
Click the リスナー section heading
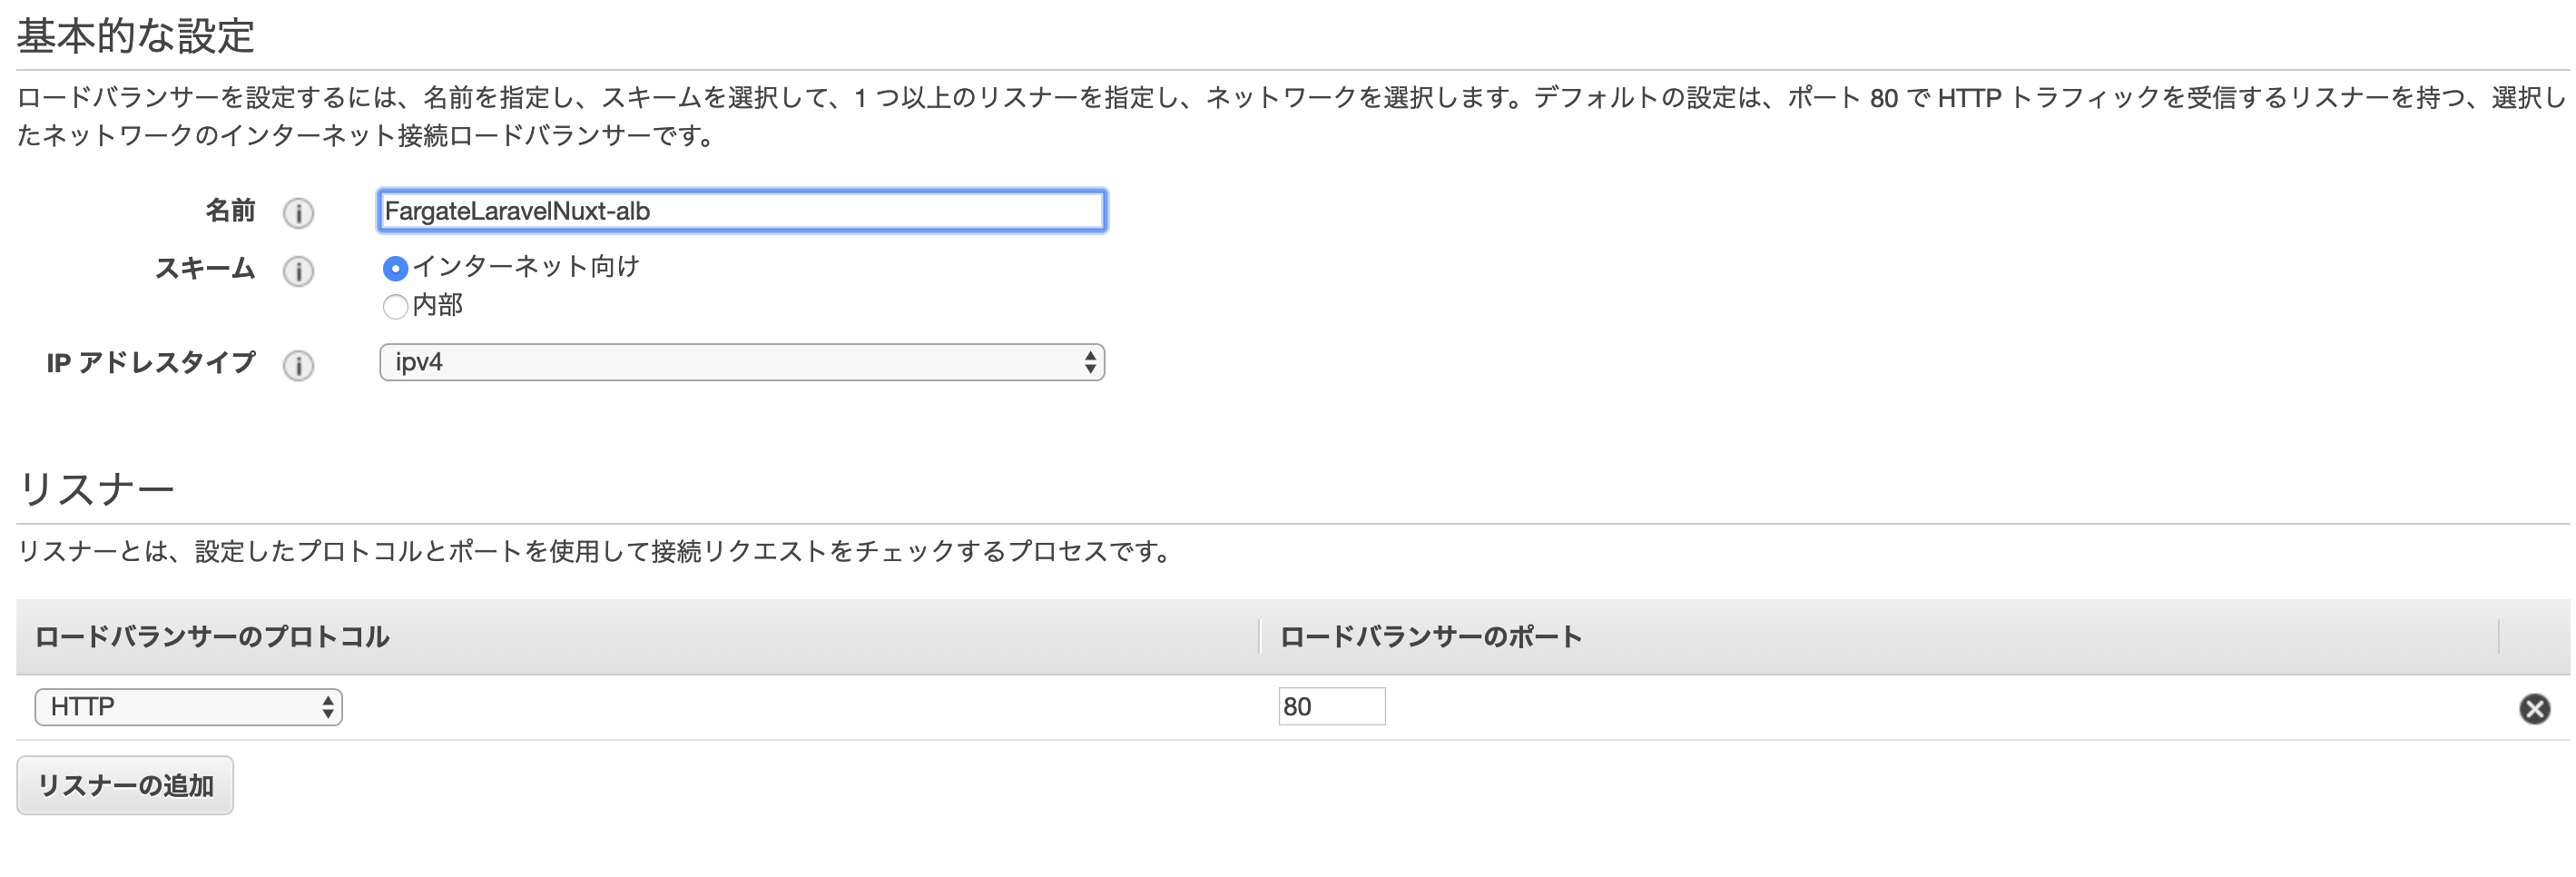96,489
